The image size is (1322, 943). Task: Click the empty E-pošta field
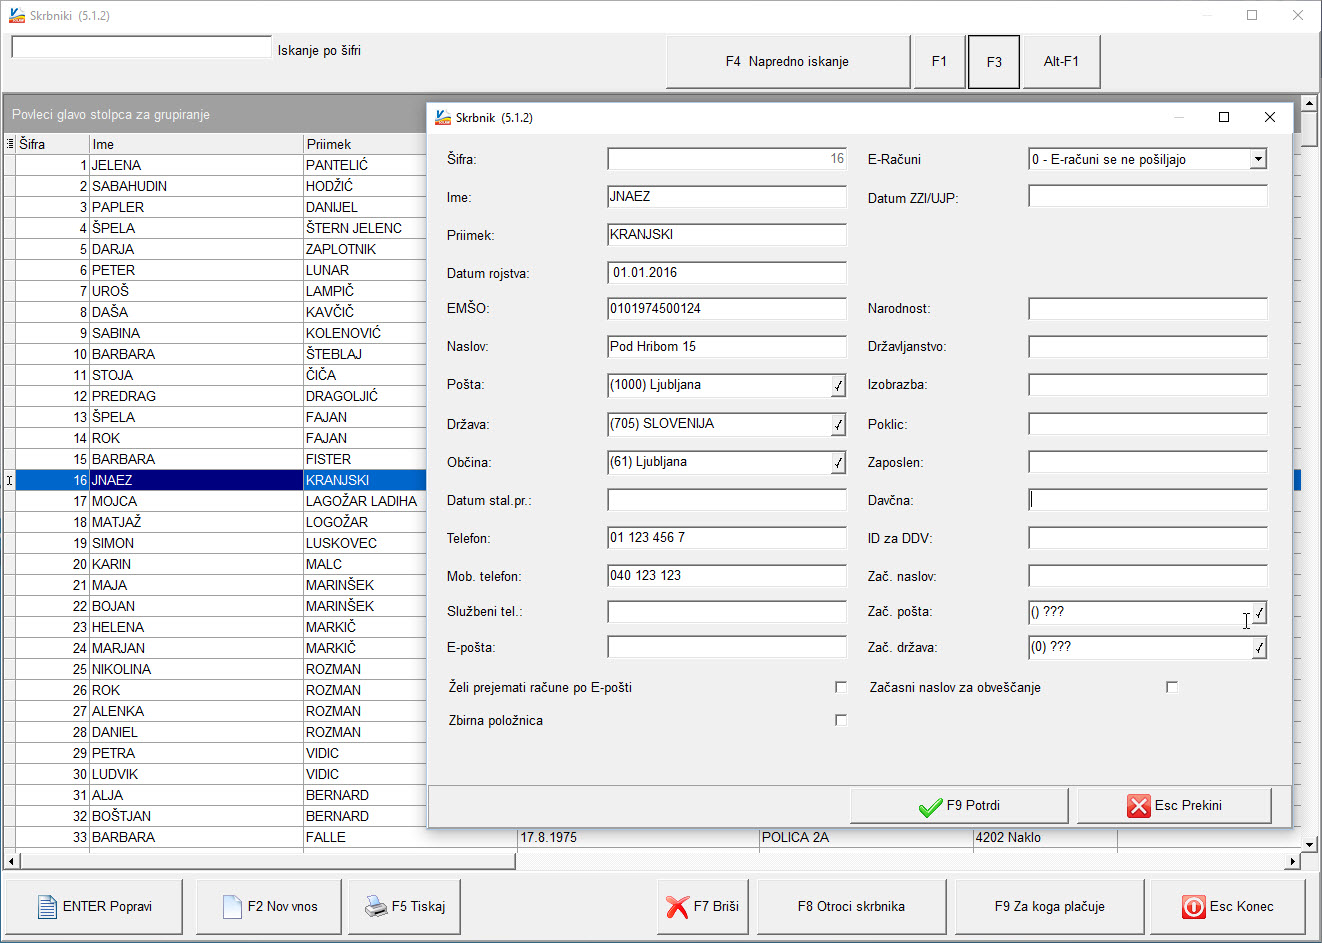coord(727,647)
